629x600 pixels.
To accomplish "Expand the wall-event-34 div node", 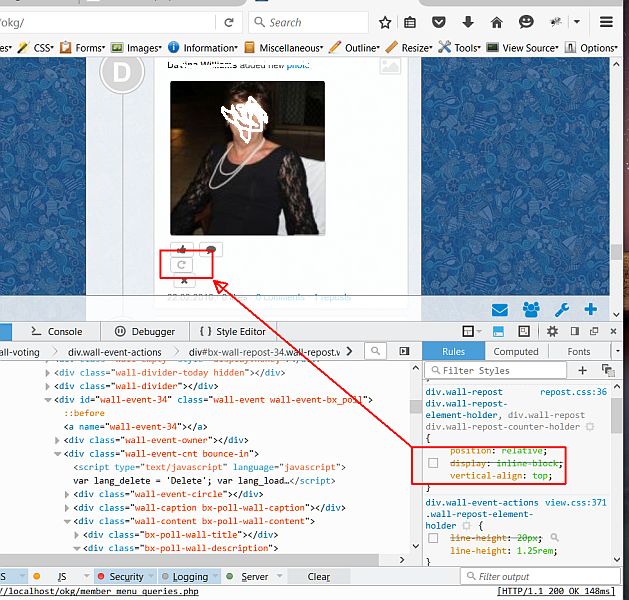I will coord(47,400).
